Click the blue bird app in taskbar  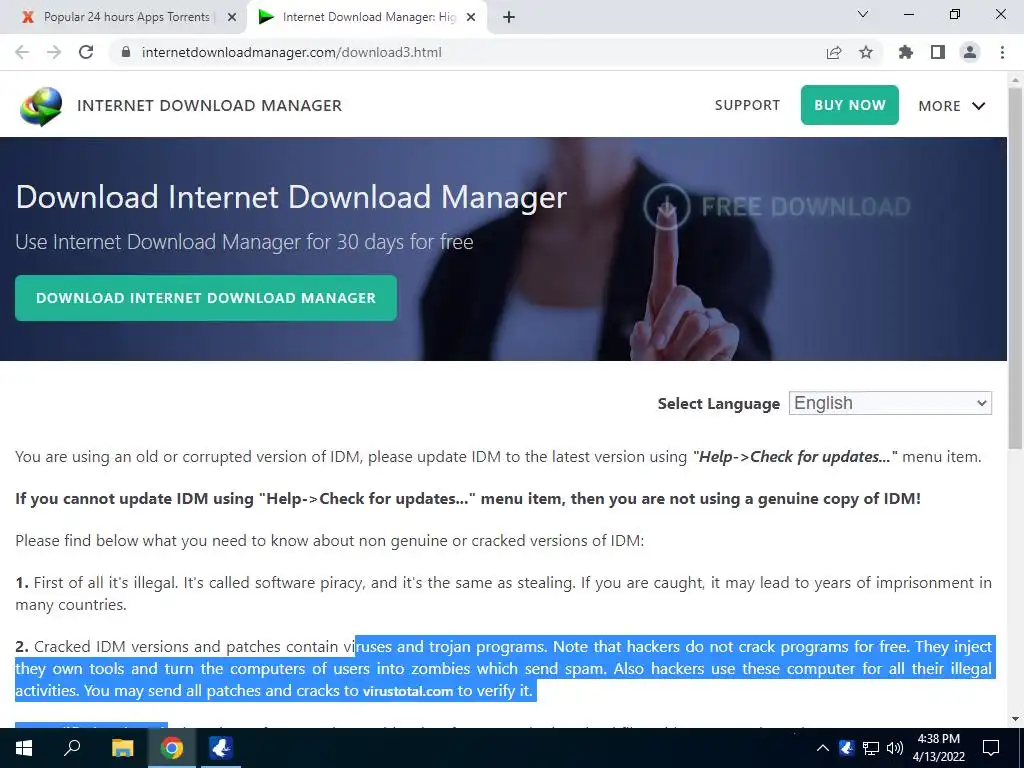tap(221, 748)
